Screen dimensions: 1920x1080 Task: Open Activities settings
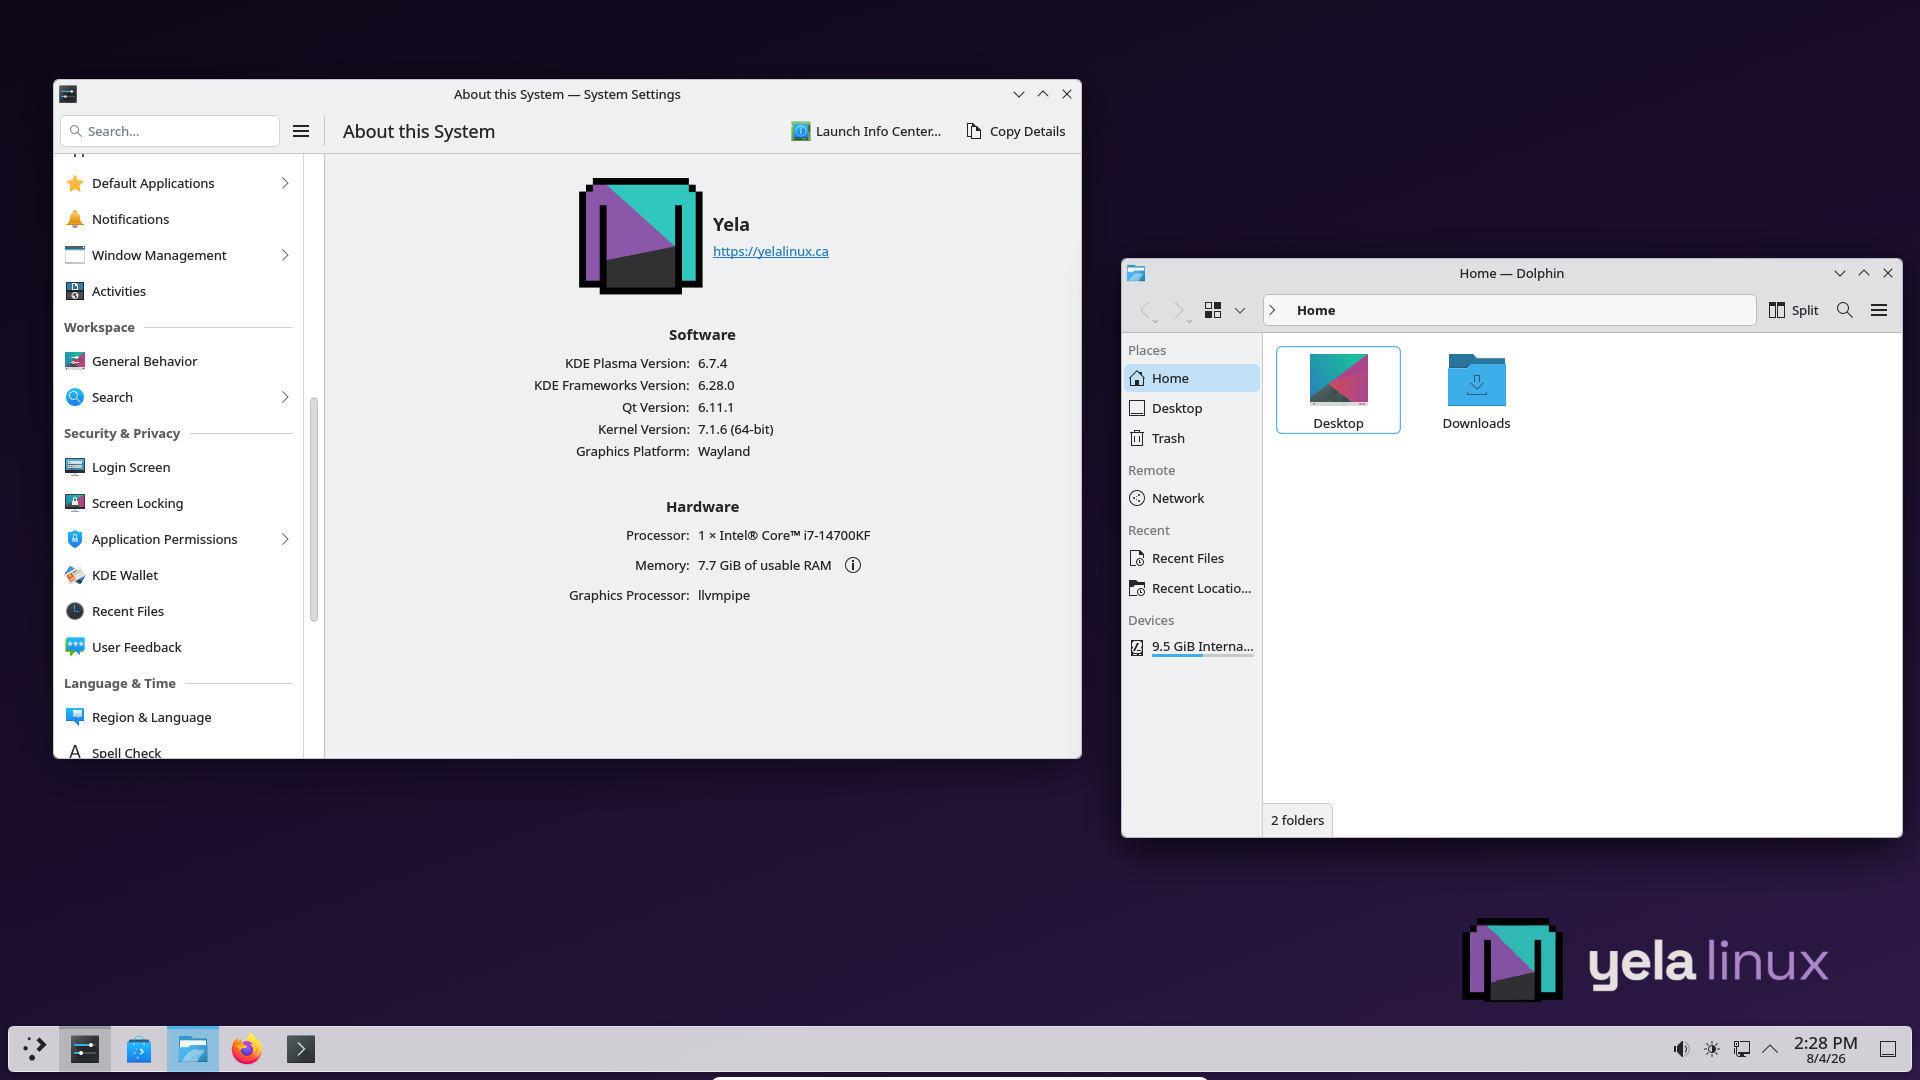click(178, 291)
